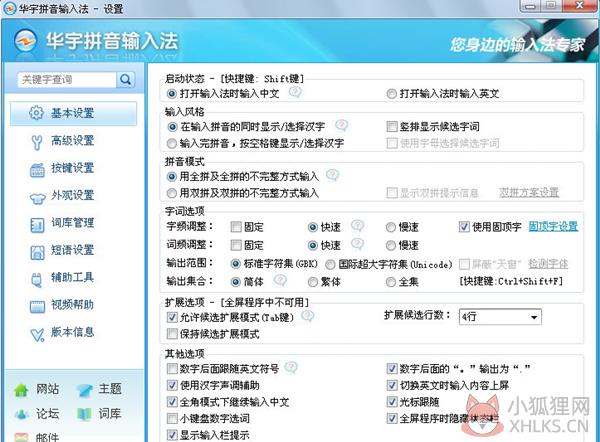
Task: Click the 短语设置 icon
Action: (x=37, y=252)
